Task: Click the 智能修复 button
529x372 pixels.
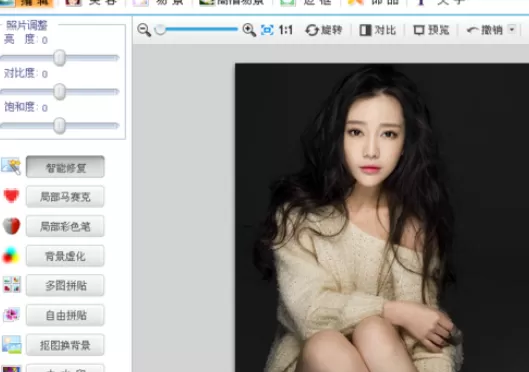Action: pos(65,167)
